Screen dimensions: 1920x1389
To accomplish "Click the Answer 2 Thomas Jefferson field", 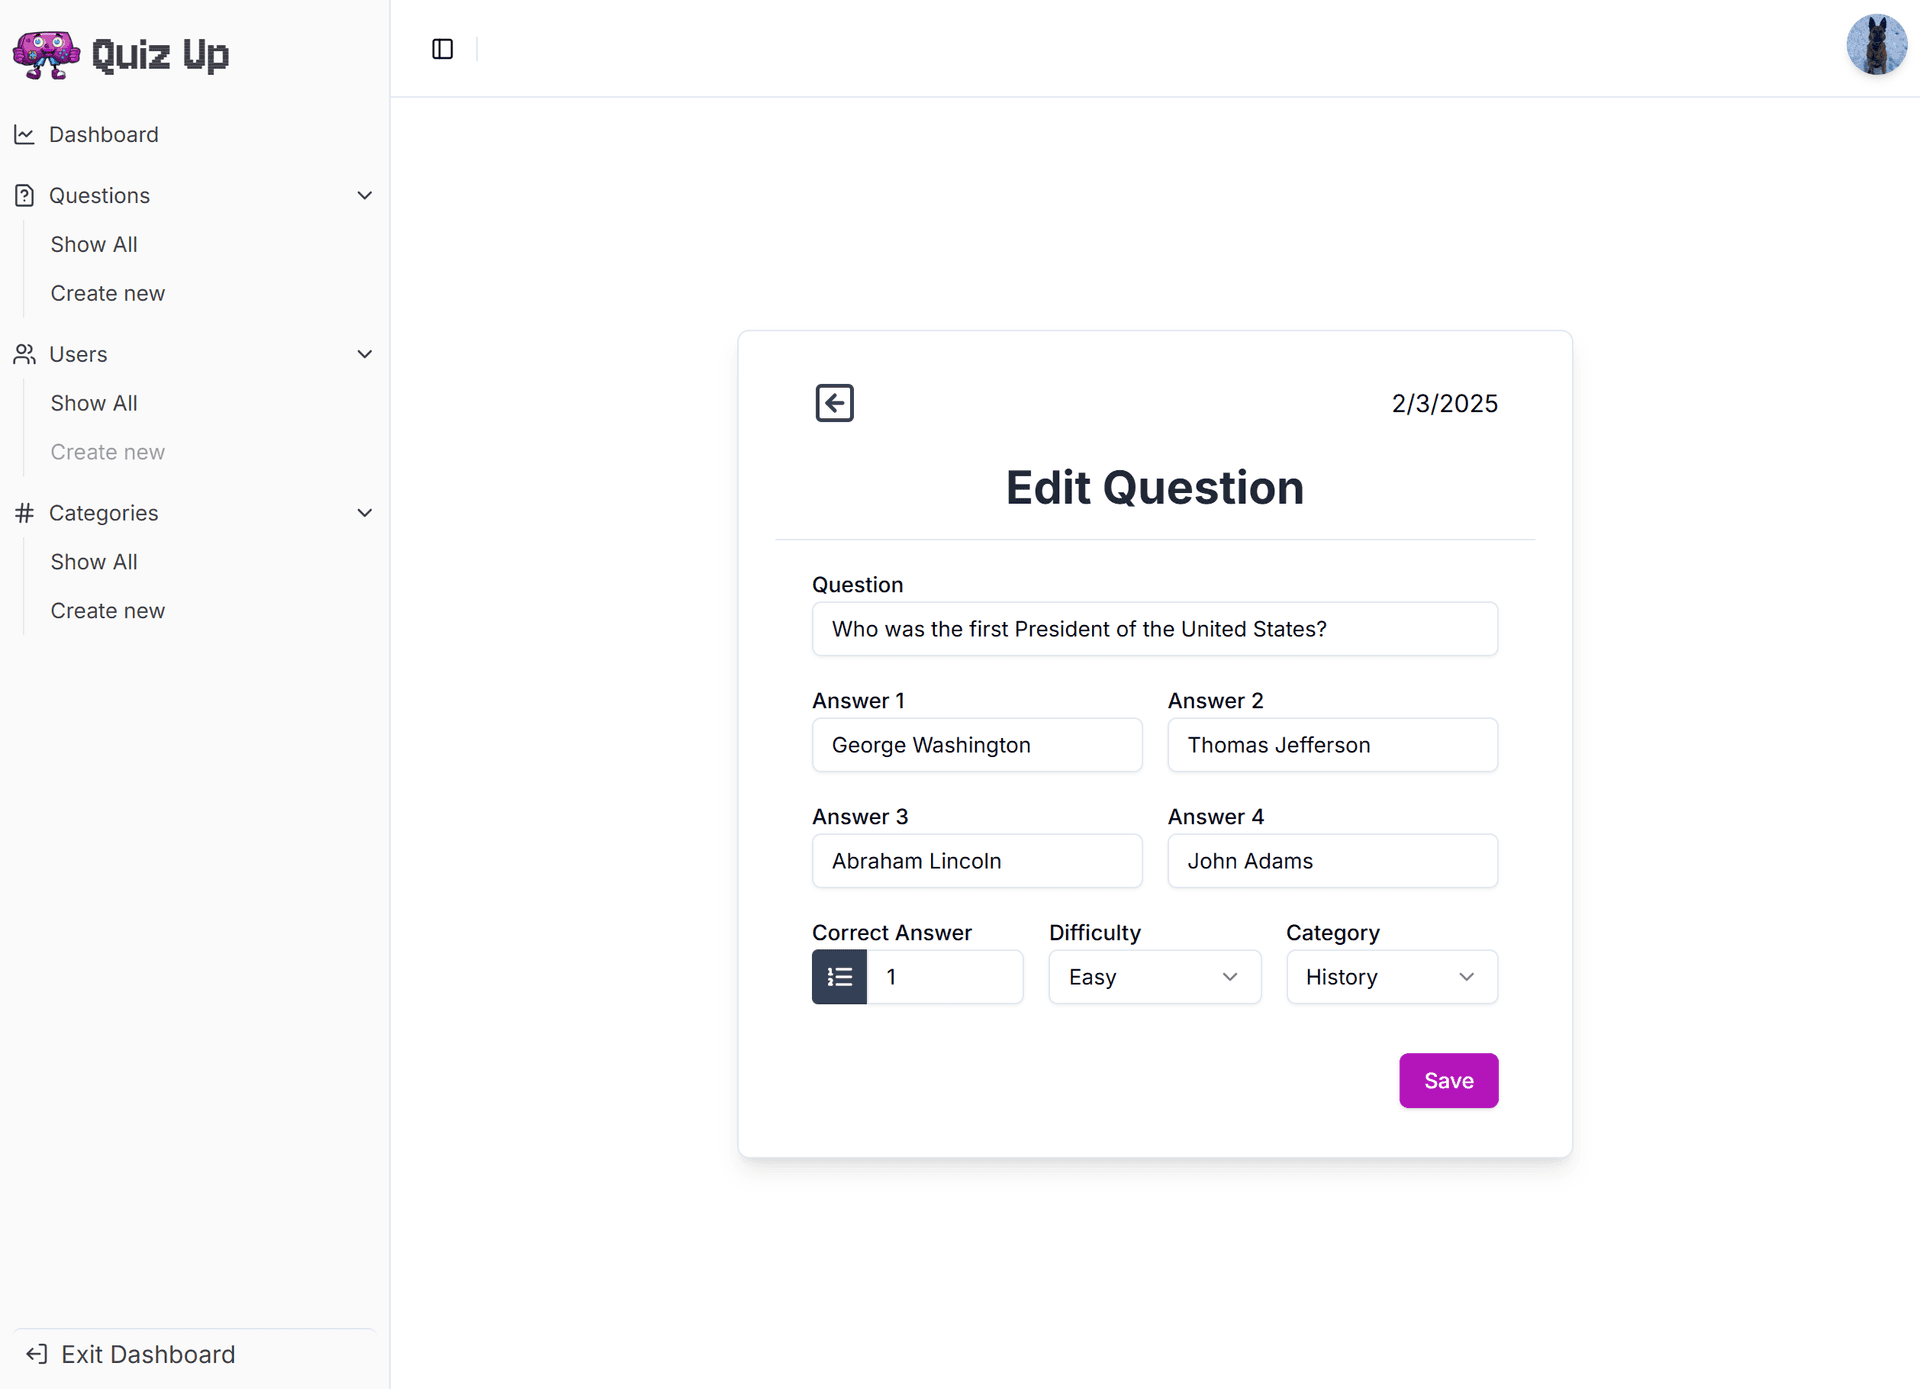I will click(1332, 745).
